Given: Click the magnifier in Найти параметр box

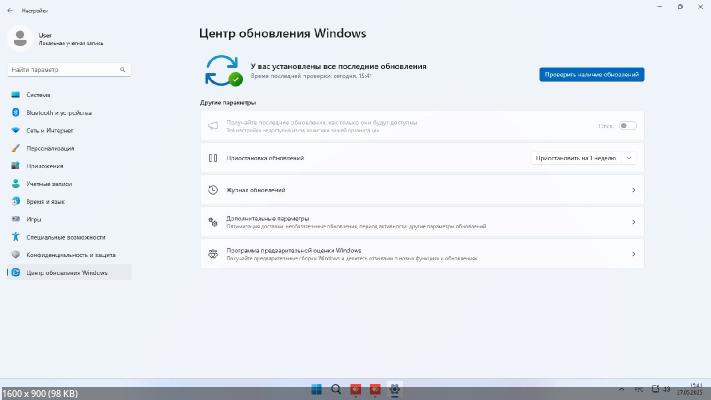Looking at the screenshot, I should (122, 69).
